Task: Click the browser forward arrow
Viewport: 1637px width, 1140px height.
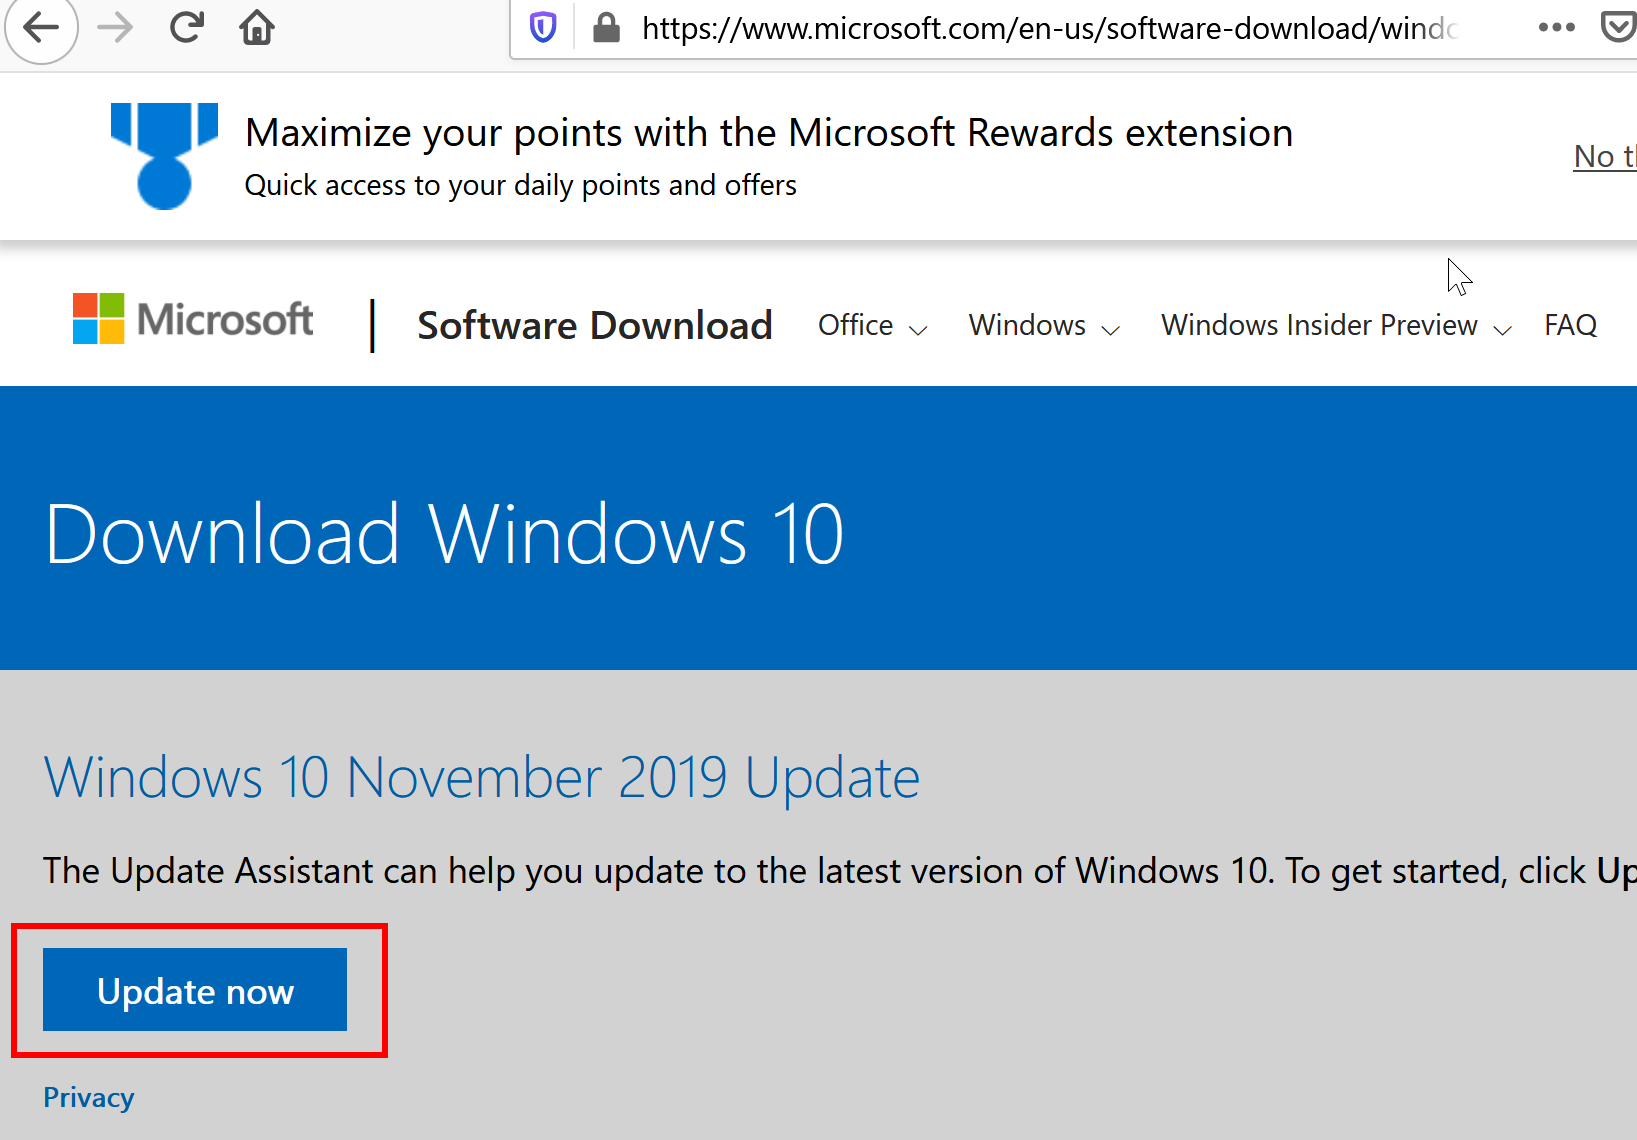Action: point(115,28)
